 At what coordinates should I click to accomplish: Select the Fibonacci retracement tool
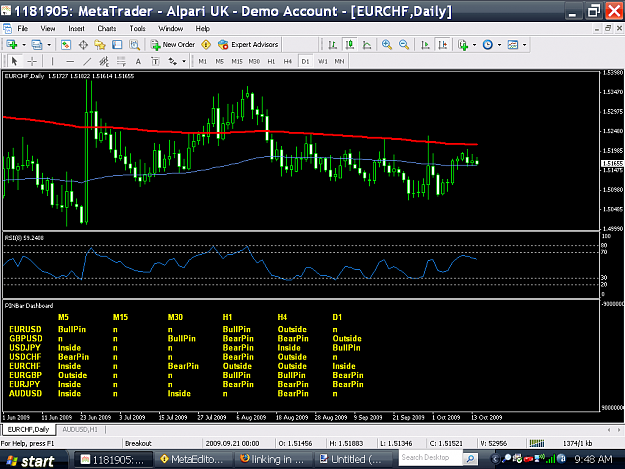point(121,61)
